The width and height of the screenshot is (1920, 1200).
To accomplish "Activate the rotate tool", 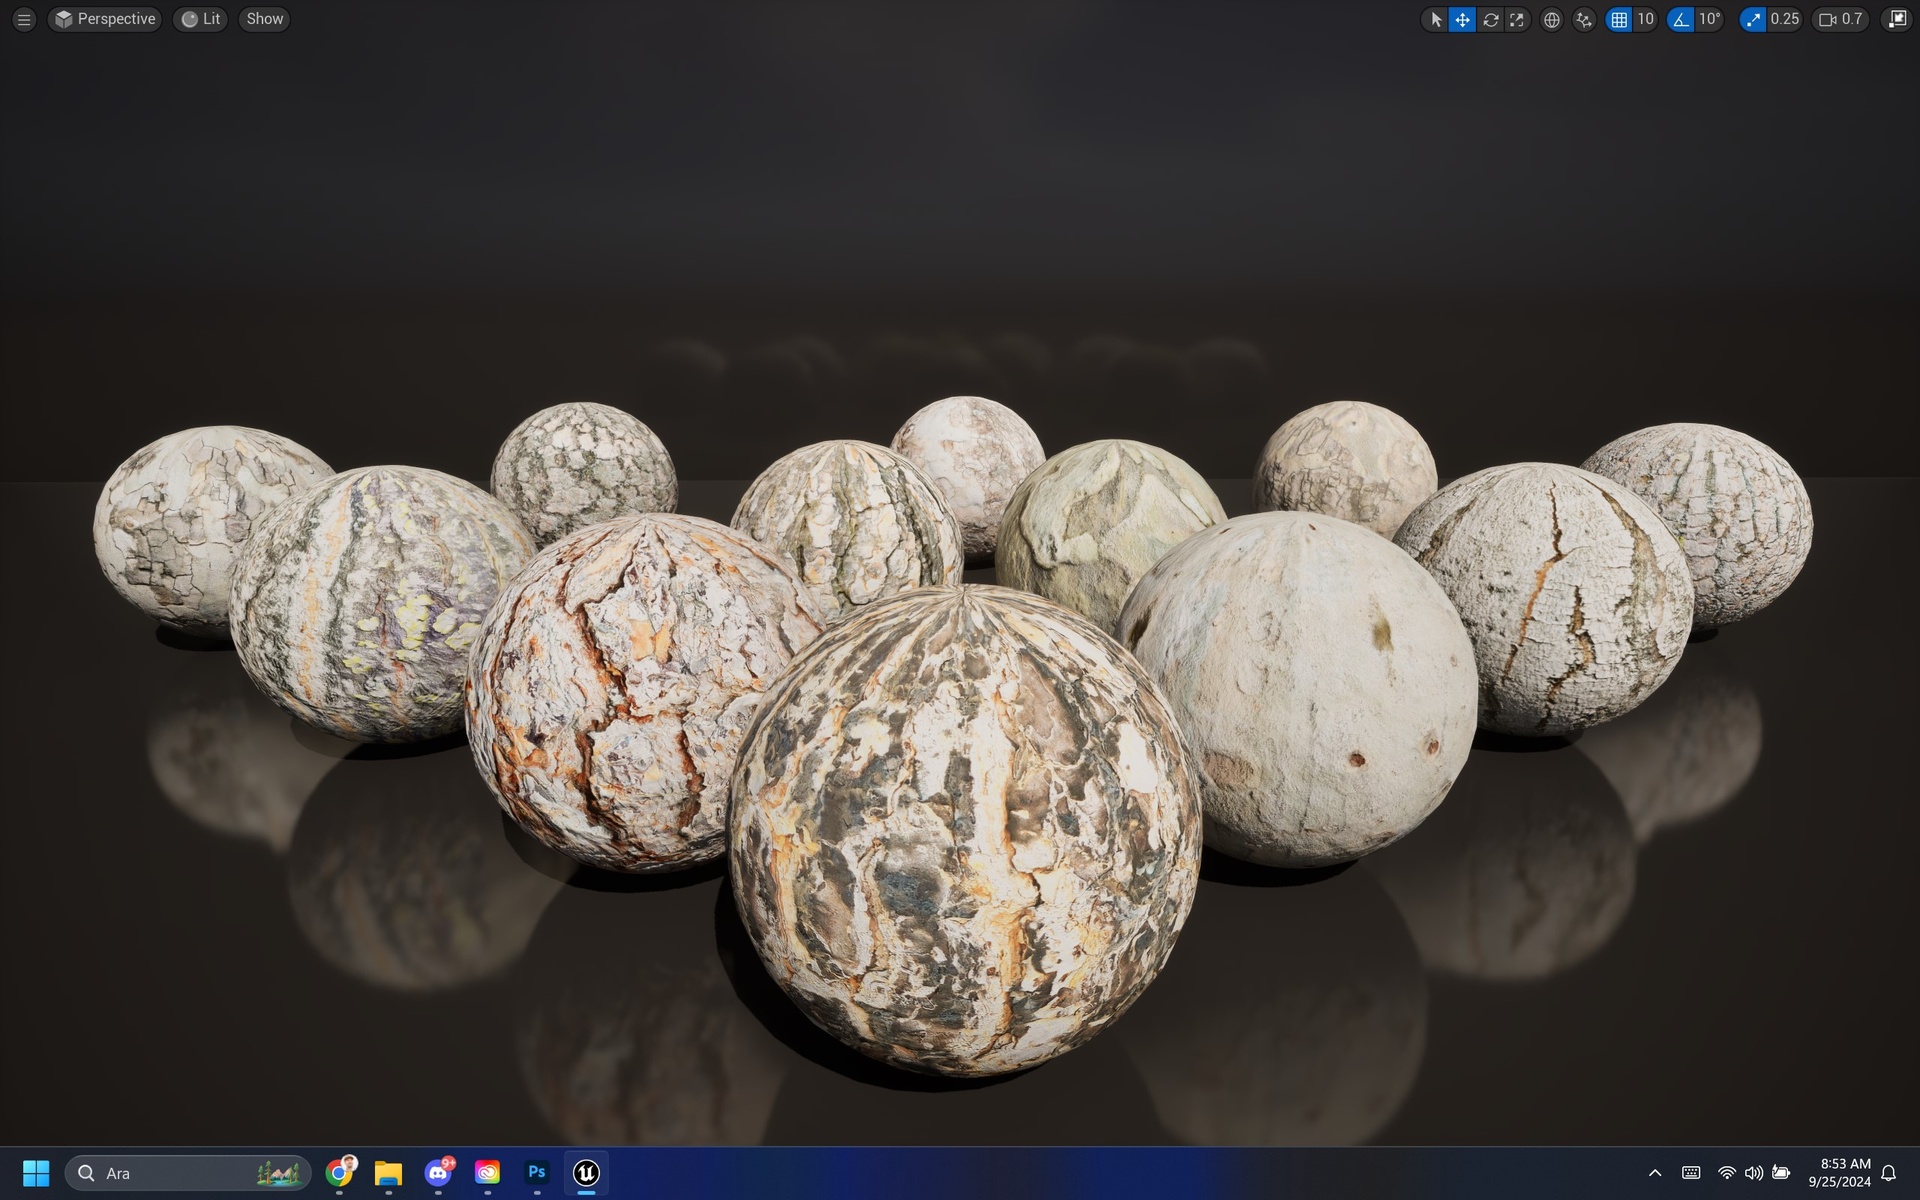I will [x=1490, y=19].
